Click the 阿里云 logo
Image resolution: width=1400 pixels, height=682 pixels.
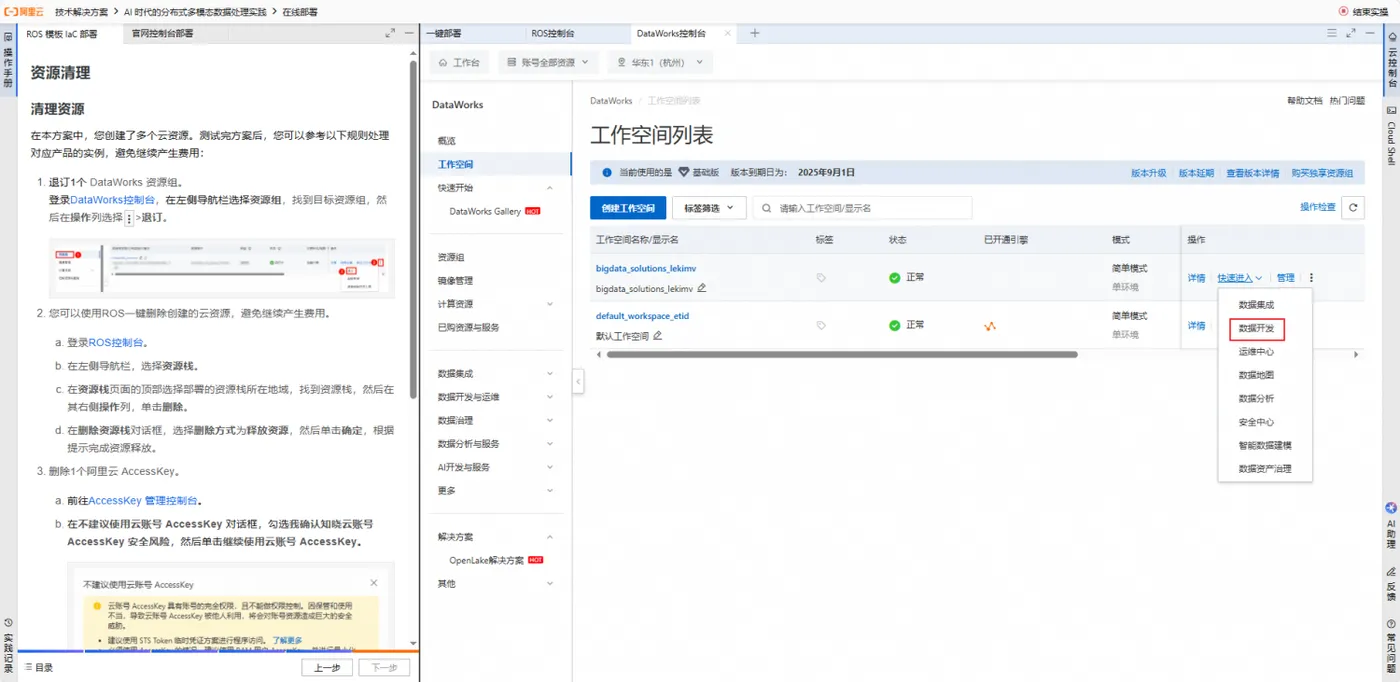24,11
